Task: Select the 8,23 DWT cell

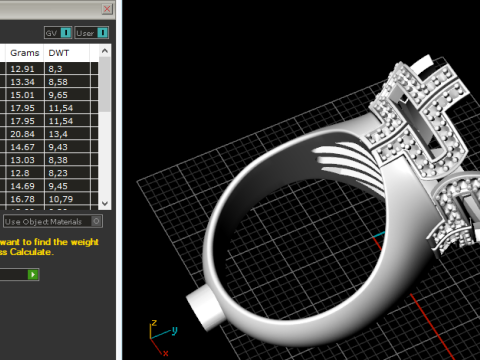Action: point(67,173)
